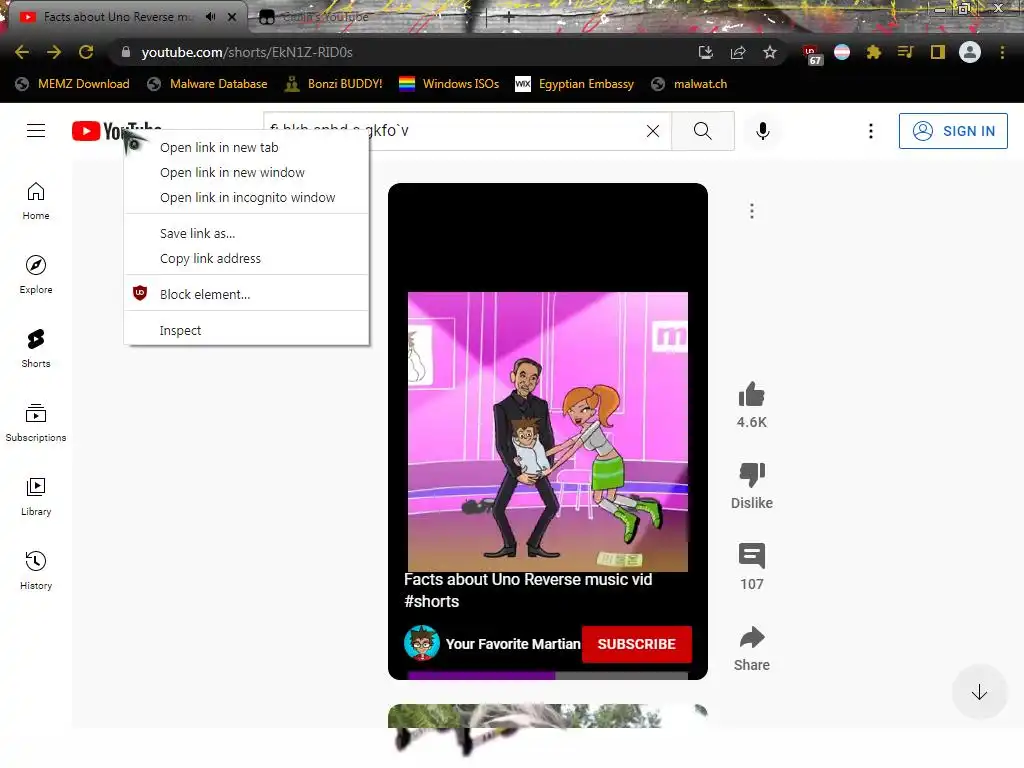The height and width of the screenshot is (768, 1024).
Task: Open the Chrome profile avatar
Action: click(x=969, y=52)
